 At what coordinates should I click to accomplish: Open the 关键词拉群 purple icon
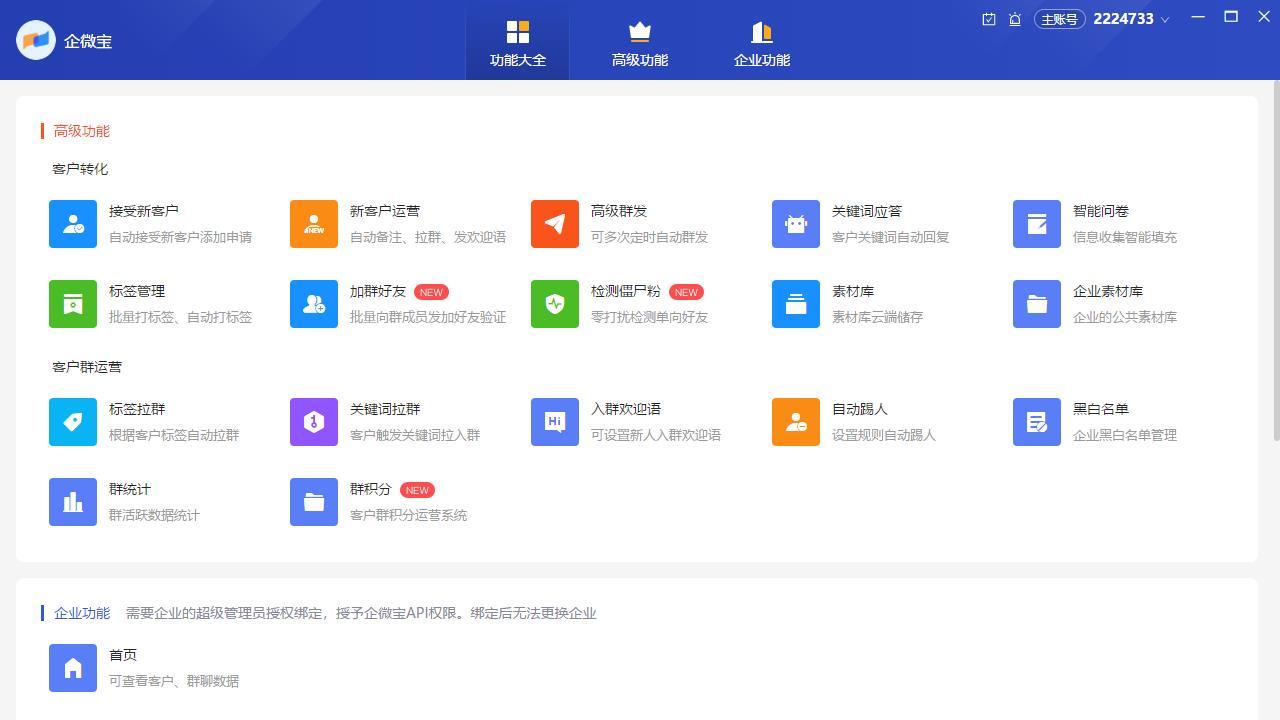click(x=314, y=422)
